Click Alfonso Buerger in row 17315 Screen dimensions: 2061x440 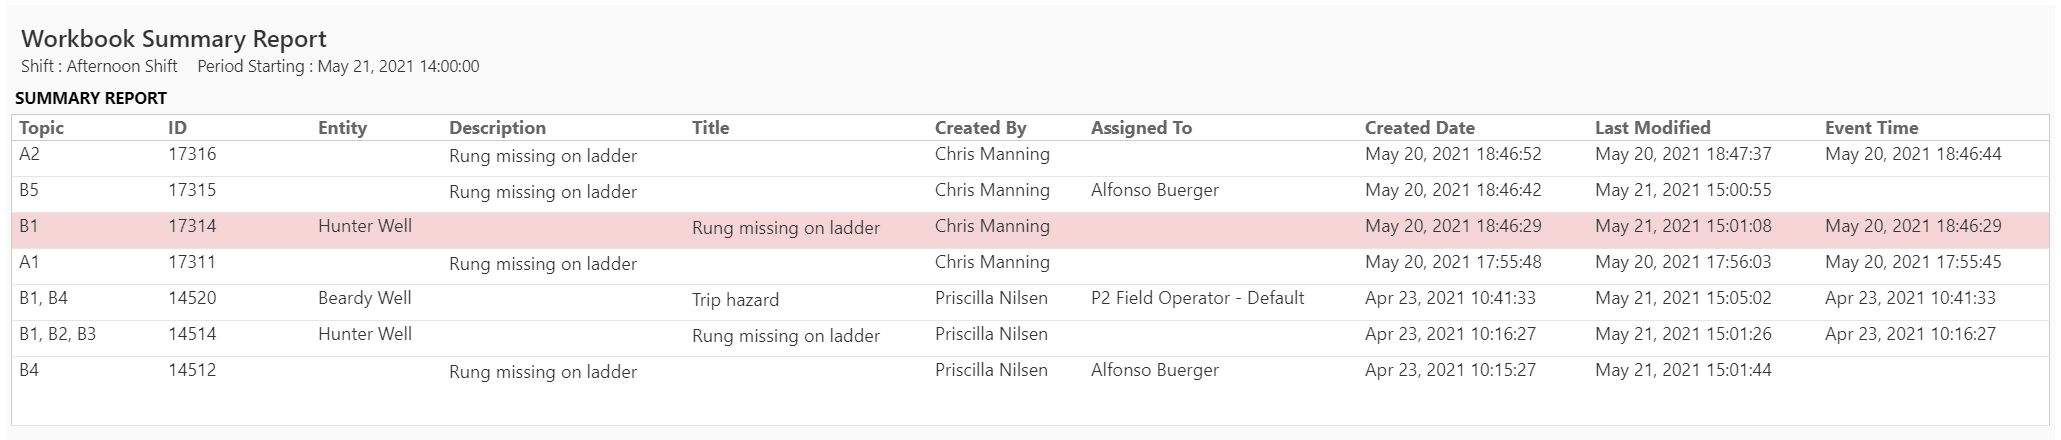click(1154, 190)
